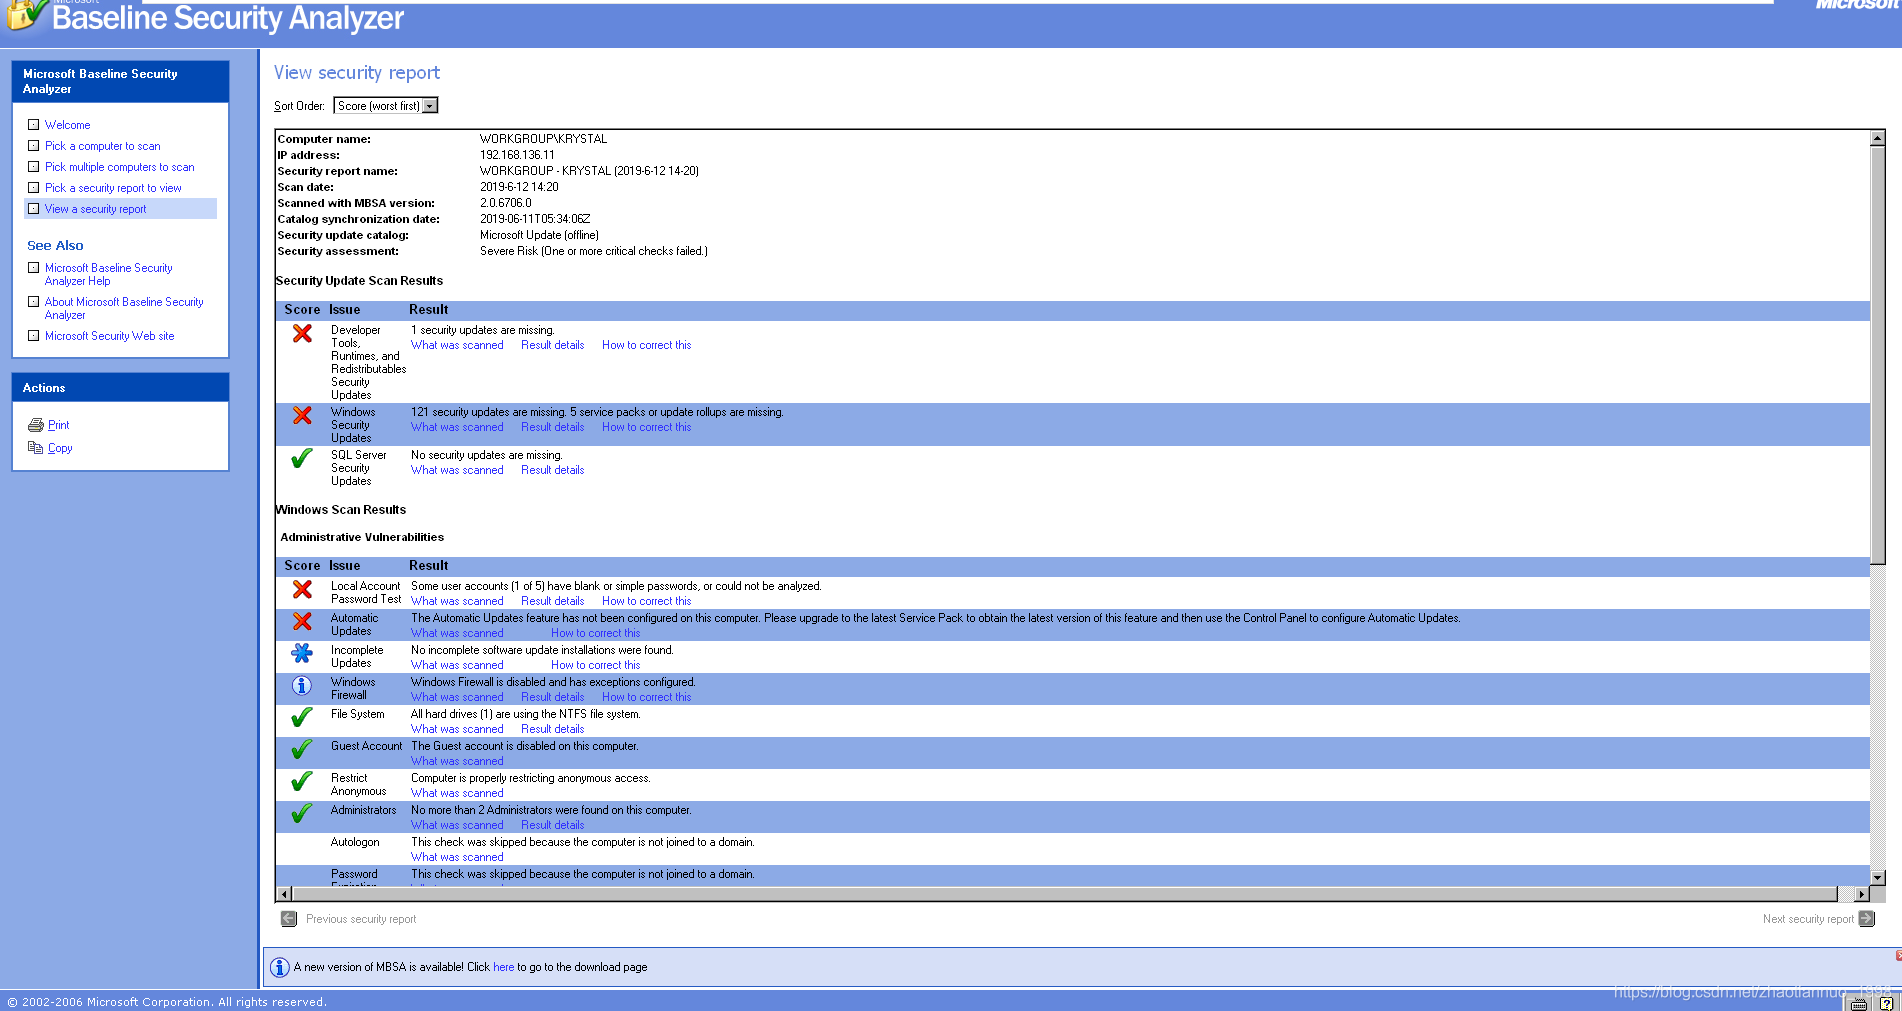The image size is (1902, 1011).
Task: Click the info icon for Windows Firewall
Action: (302, 685)
